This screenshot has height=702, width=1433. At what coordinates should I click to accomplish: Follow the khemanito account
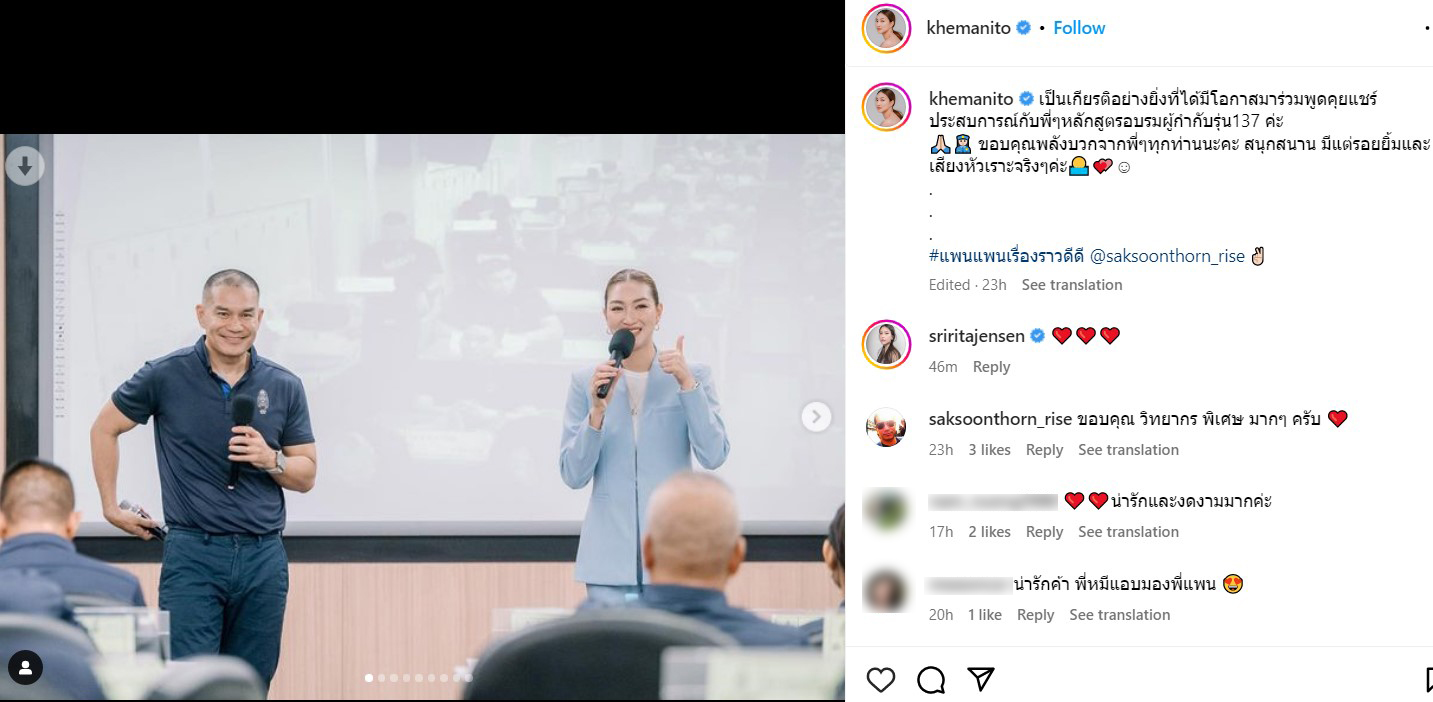click(1079, 28)
